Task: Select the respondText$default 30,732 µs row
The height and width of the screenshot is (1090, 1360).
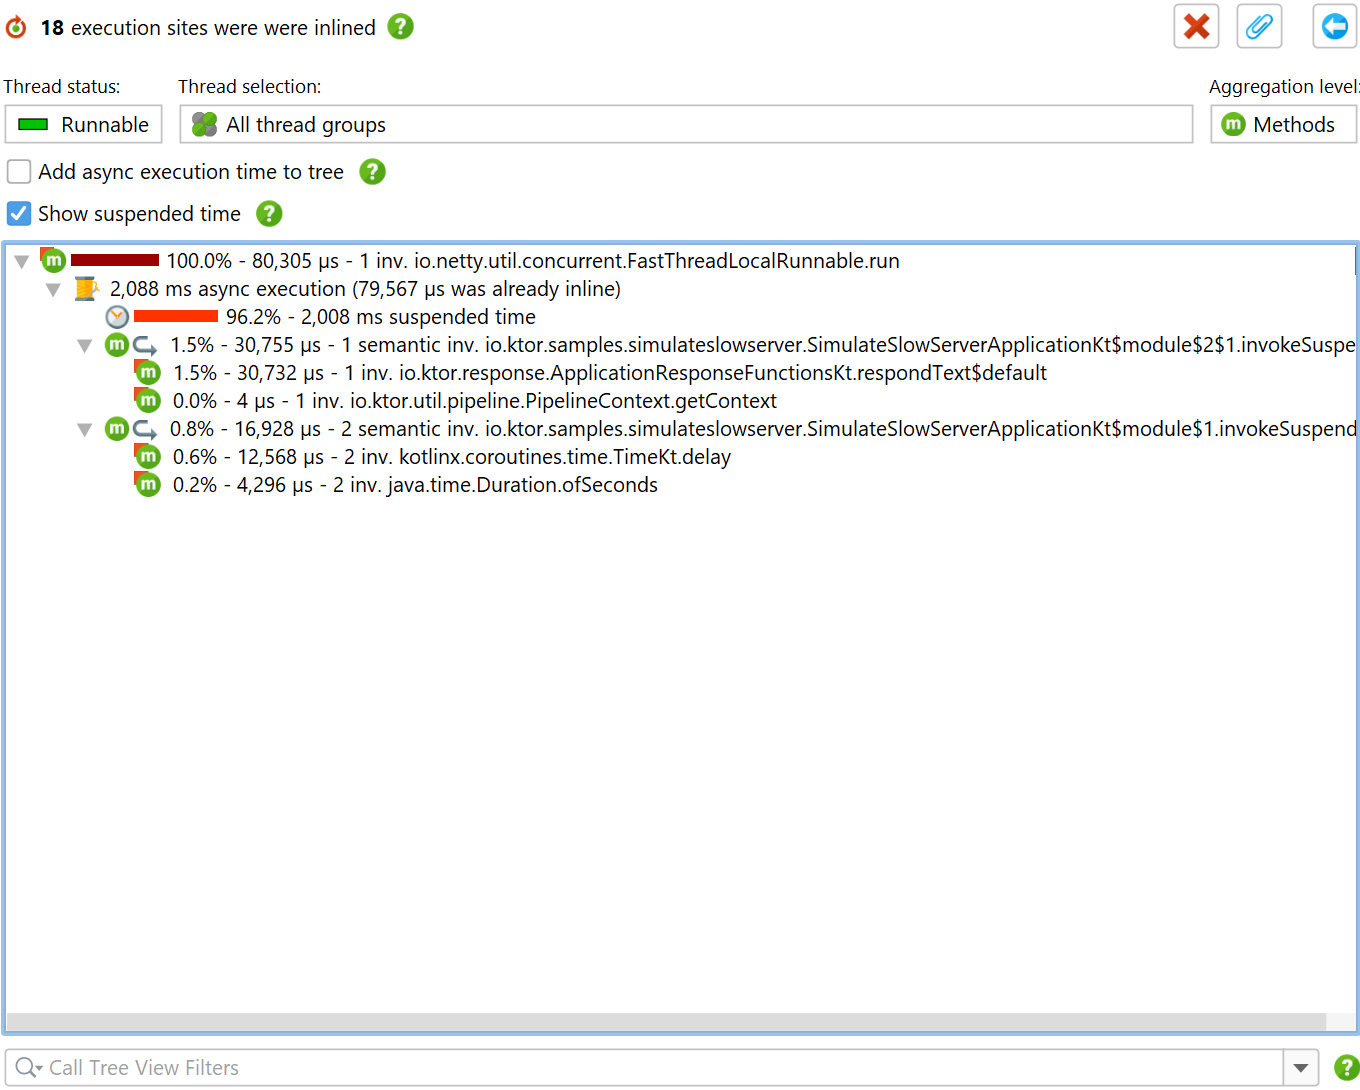Action: [610, 373]
